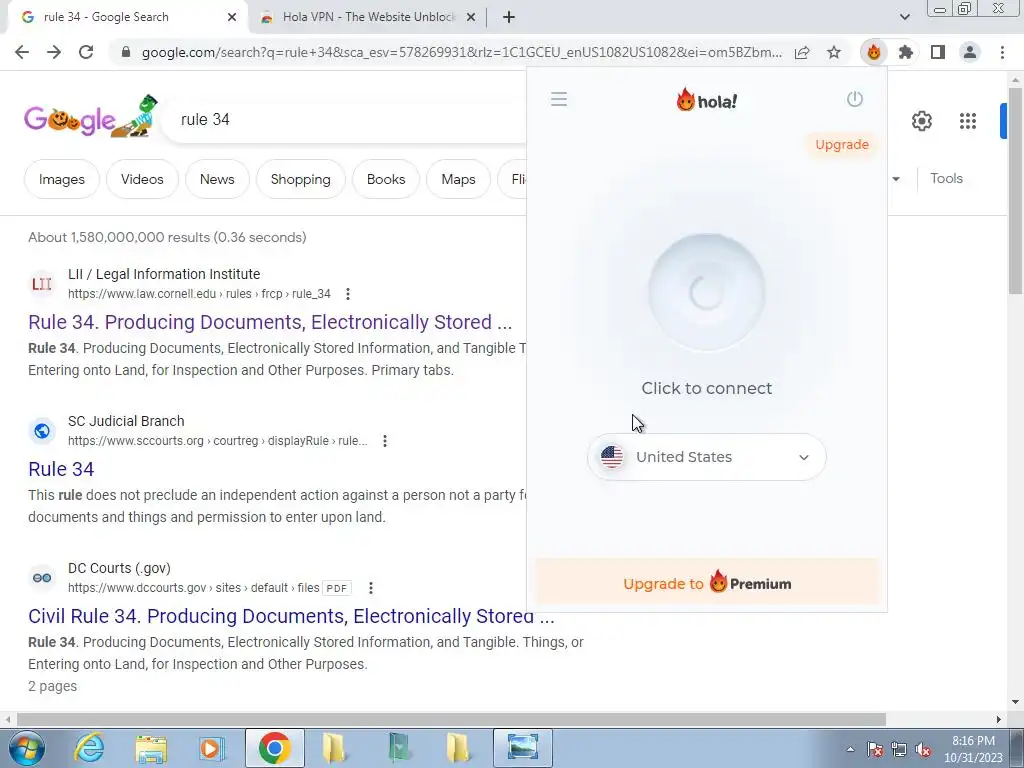This screenshot has height=768, width=1024.
Task: Open Google settings gear
Action: 921,121
